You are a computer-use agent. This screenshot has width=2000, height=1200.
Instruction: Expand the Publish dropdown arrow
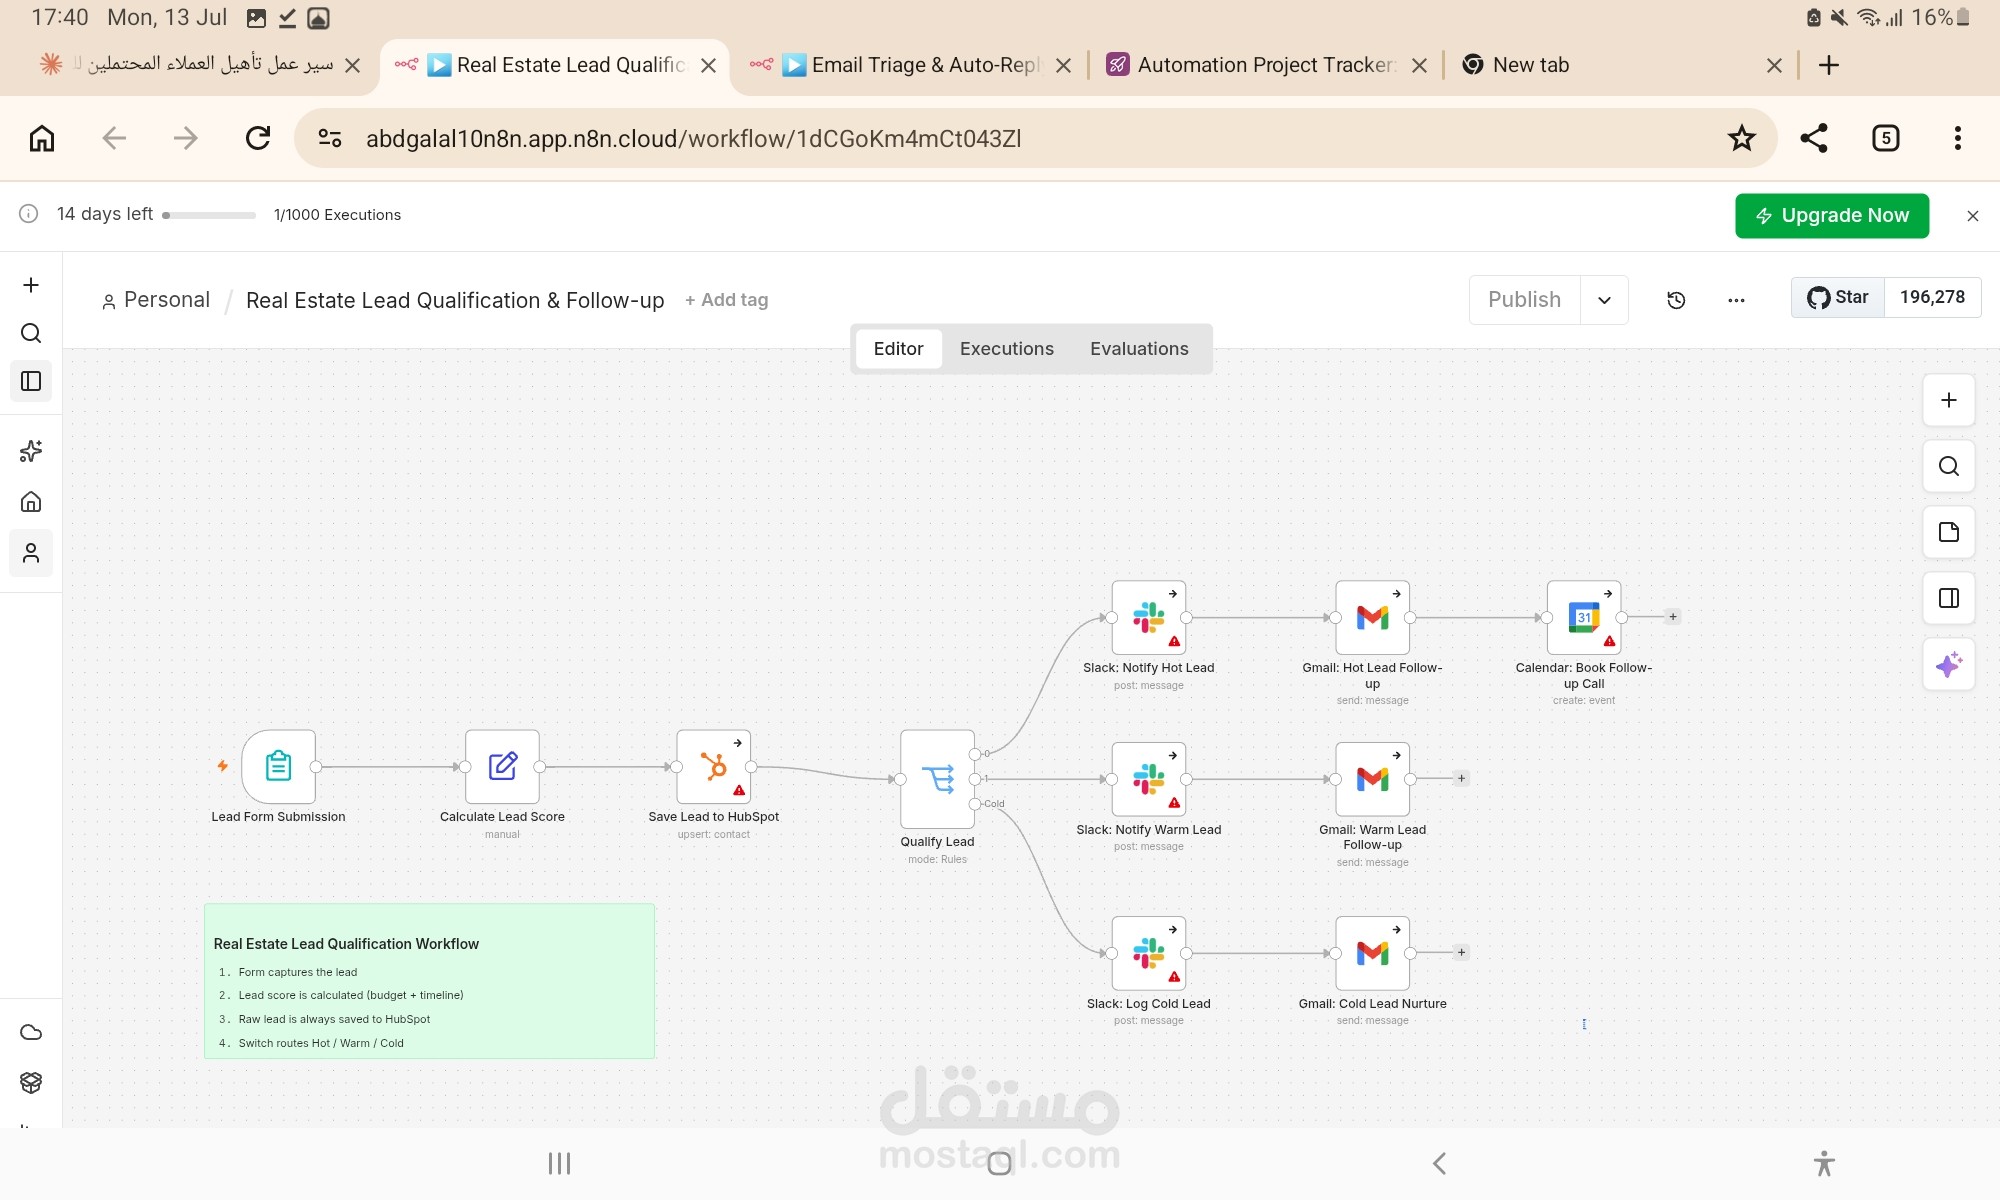coord(1605,300)
